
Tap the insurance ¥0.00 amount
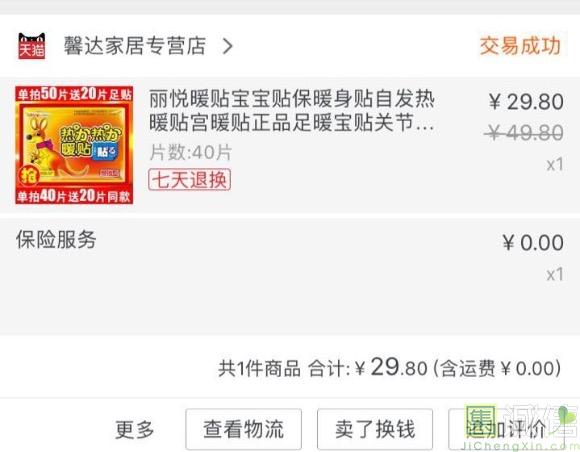pyautogui.click(x=533, y=243)
